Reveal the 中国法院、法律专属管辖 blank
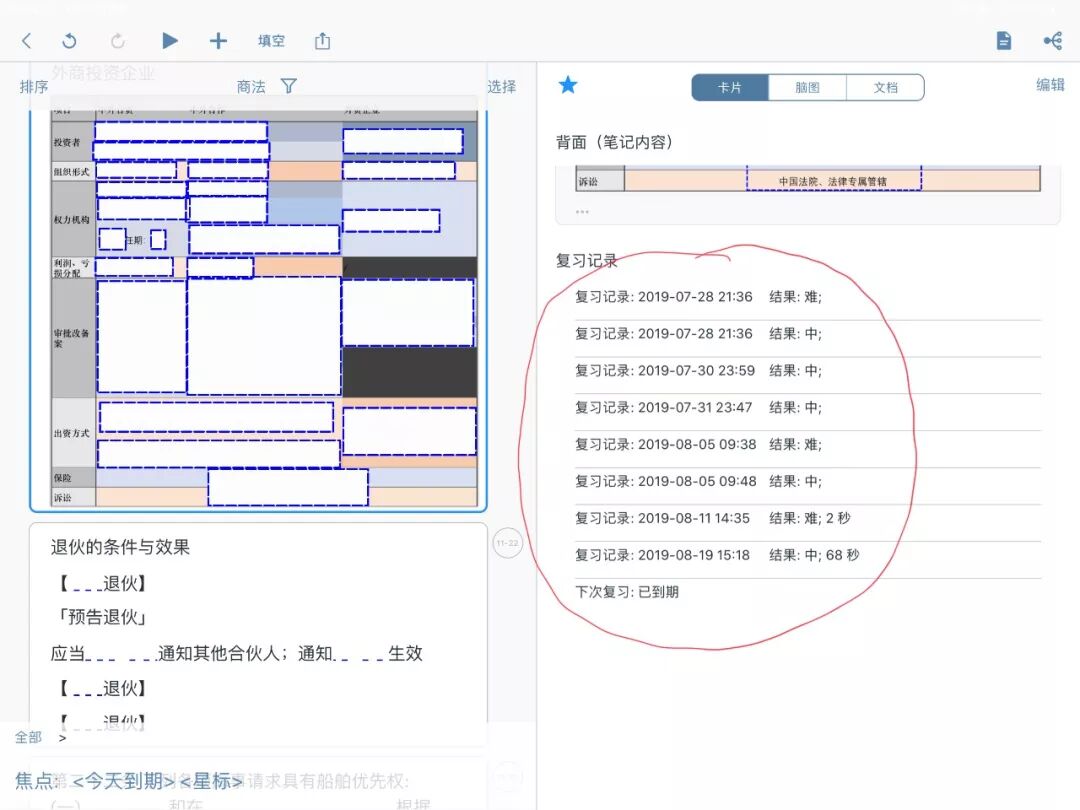 click(x=833, y=179)
